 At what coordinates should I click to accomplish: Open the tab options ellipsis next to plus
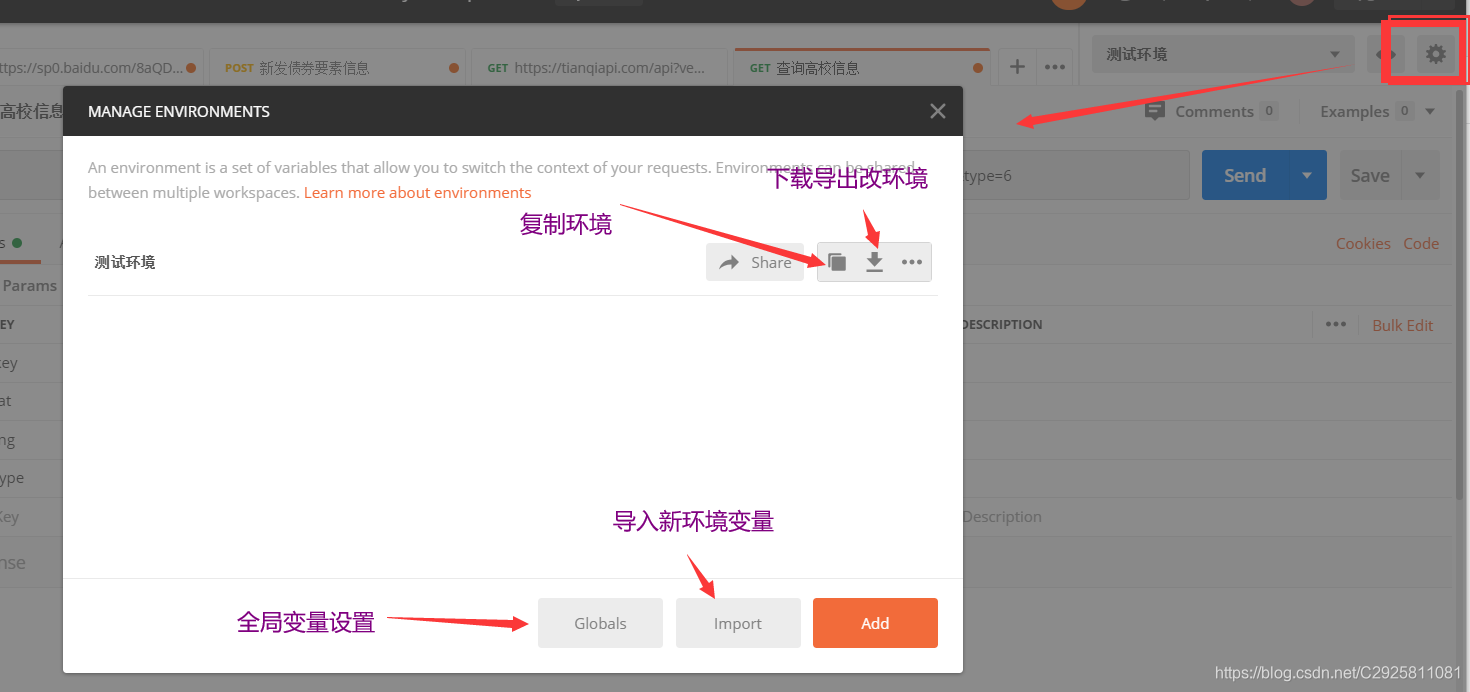point(1054,67)
